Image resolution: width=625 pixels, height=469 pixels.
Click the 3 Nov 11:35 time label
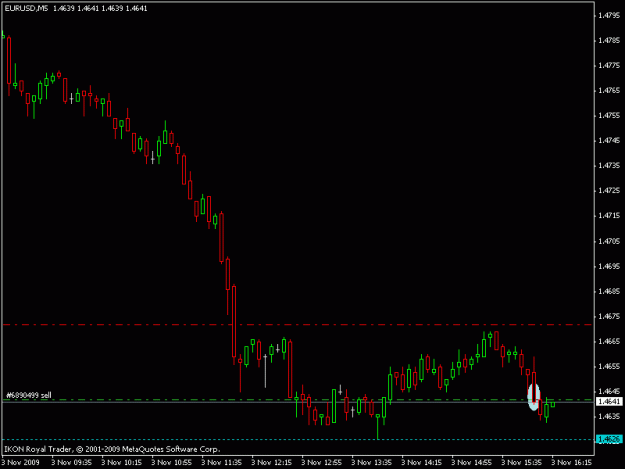click(221, 462)
